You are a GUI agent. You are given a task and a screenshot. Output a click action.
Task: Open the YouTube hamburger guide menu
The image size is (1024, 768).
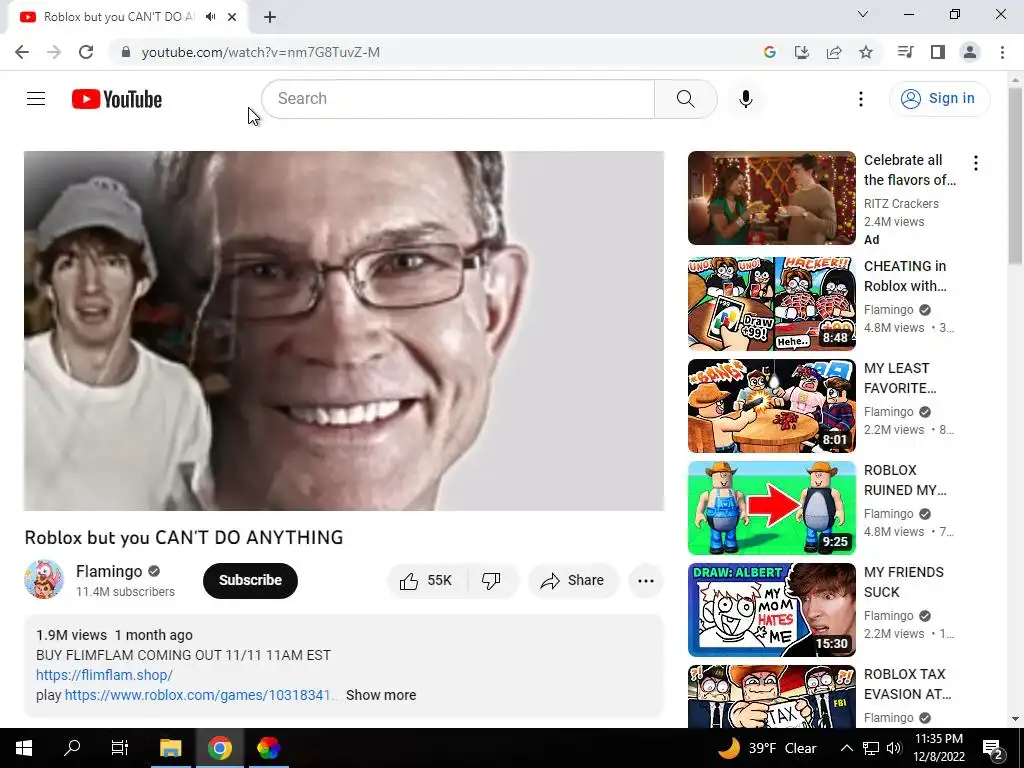[36, 99]
